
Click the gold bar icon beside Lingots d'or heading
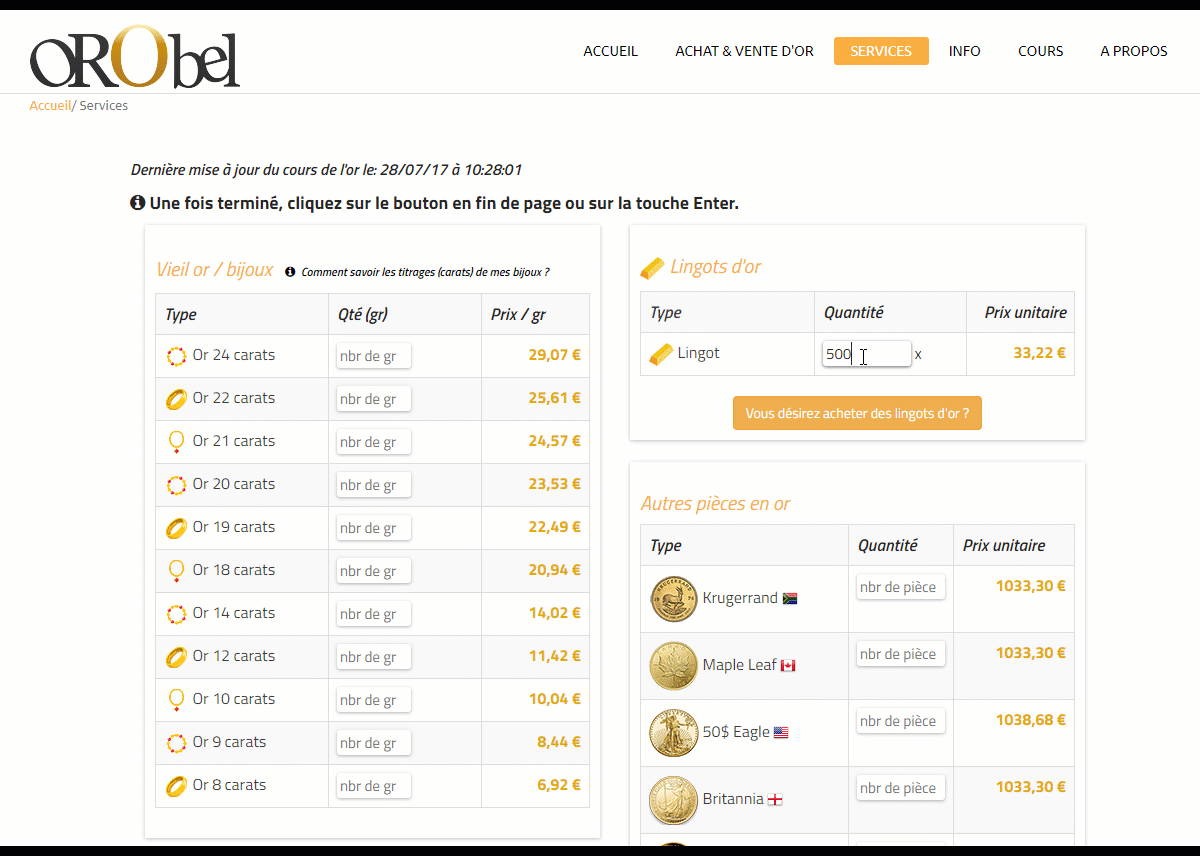651,268
